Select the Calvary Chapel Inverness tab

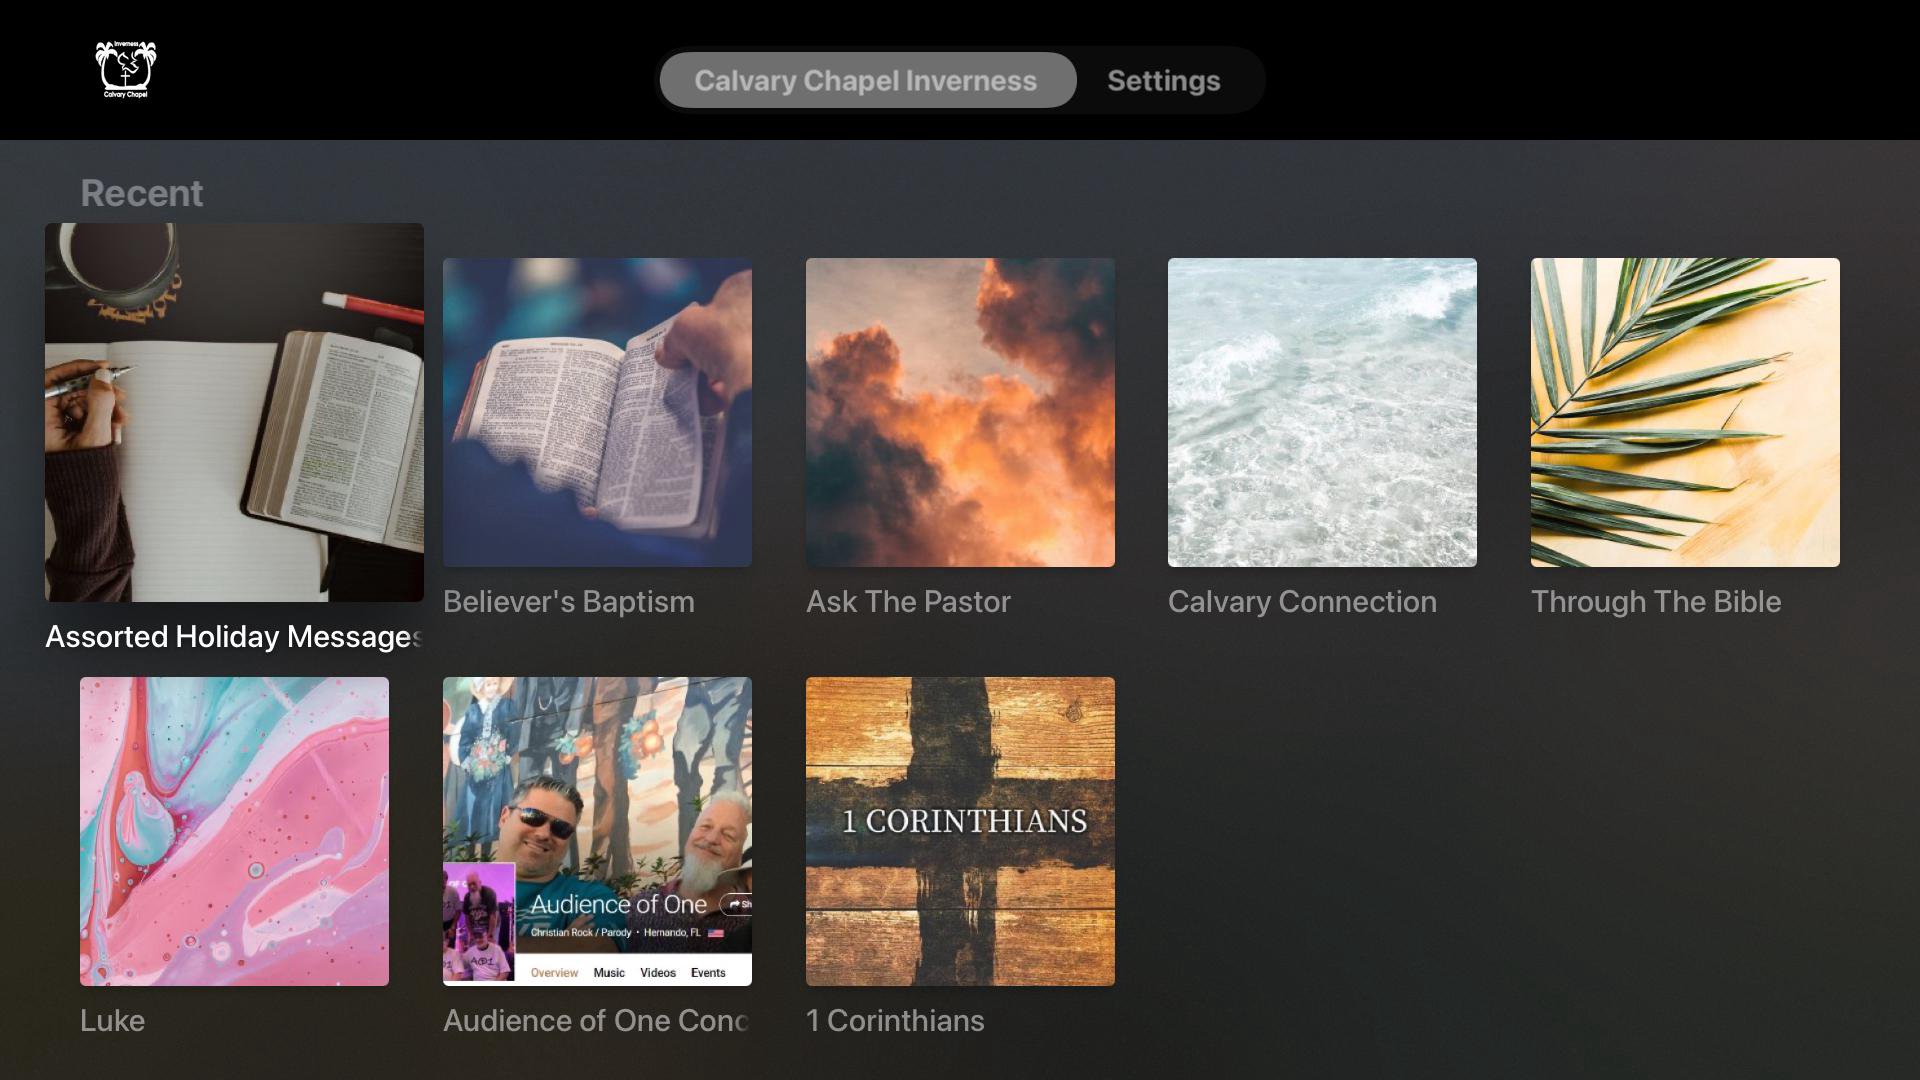(x=866, y=80)
